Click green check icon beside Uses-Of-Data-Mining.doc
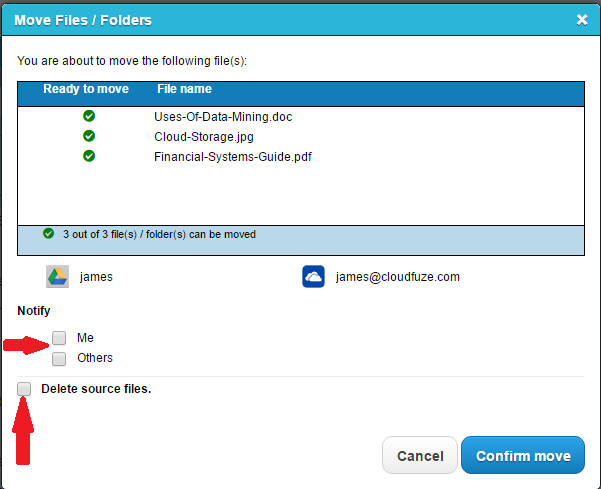Image resolution: width=601 pixels, height=489 pixels. click(89, 116)
